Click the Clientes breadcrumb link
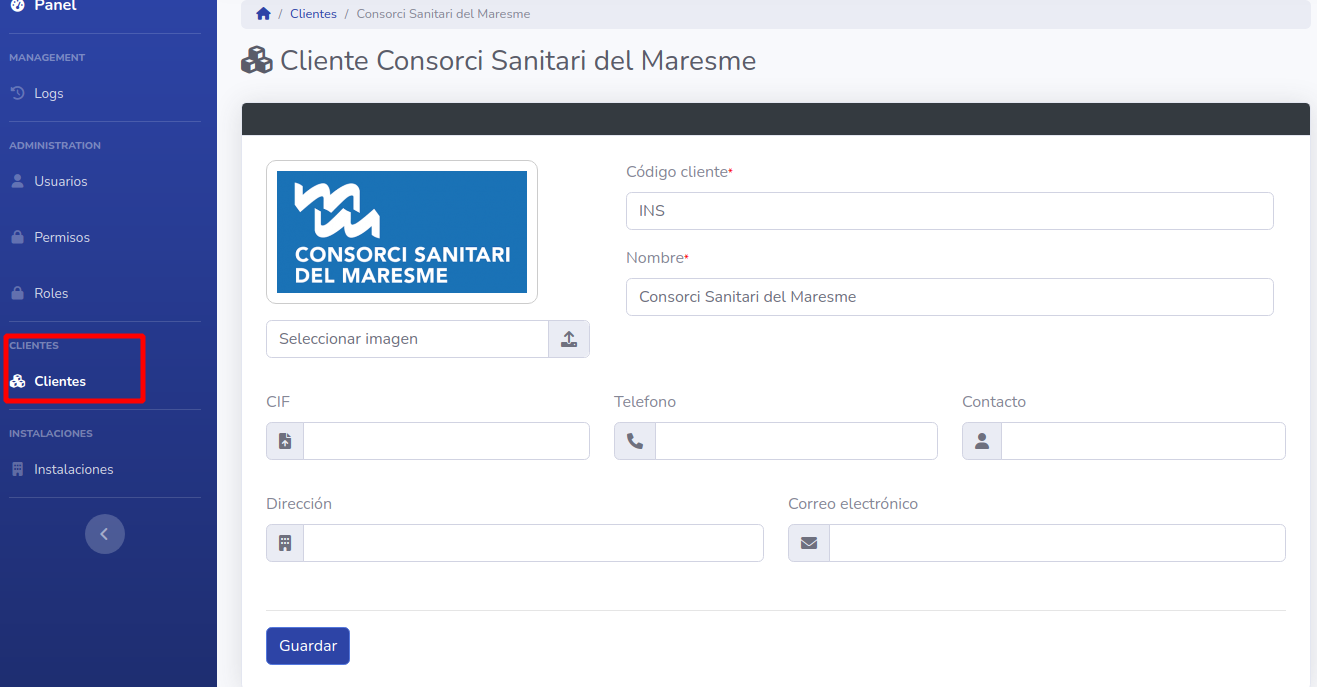This screenshot has height=687, width=1317. pyautogui.click(x=313, y=14)
